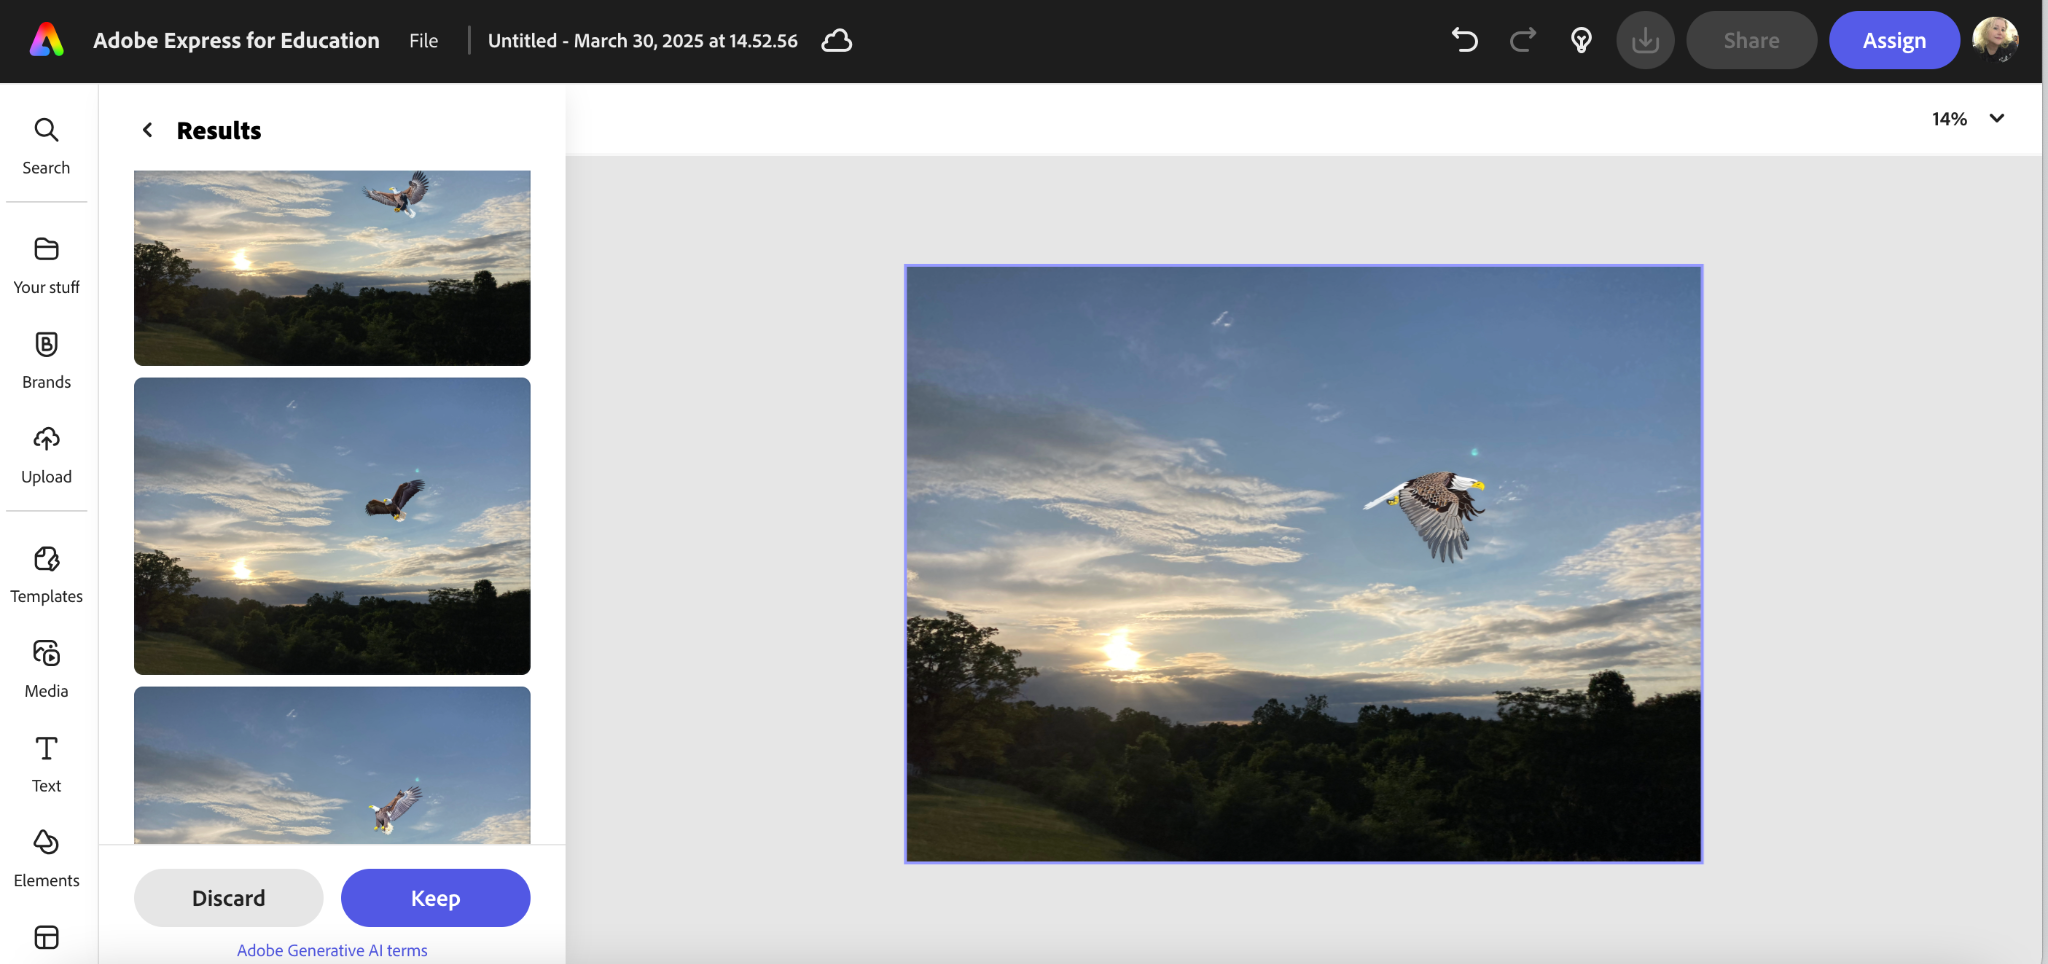Open the Templates panel

[x=46, y=573]
